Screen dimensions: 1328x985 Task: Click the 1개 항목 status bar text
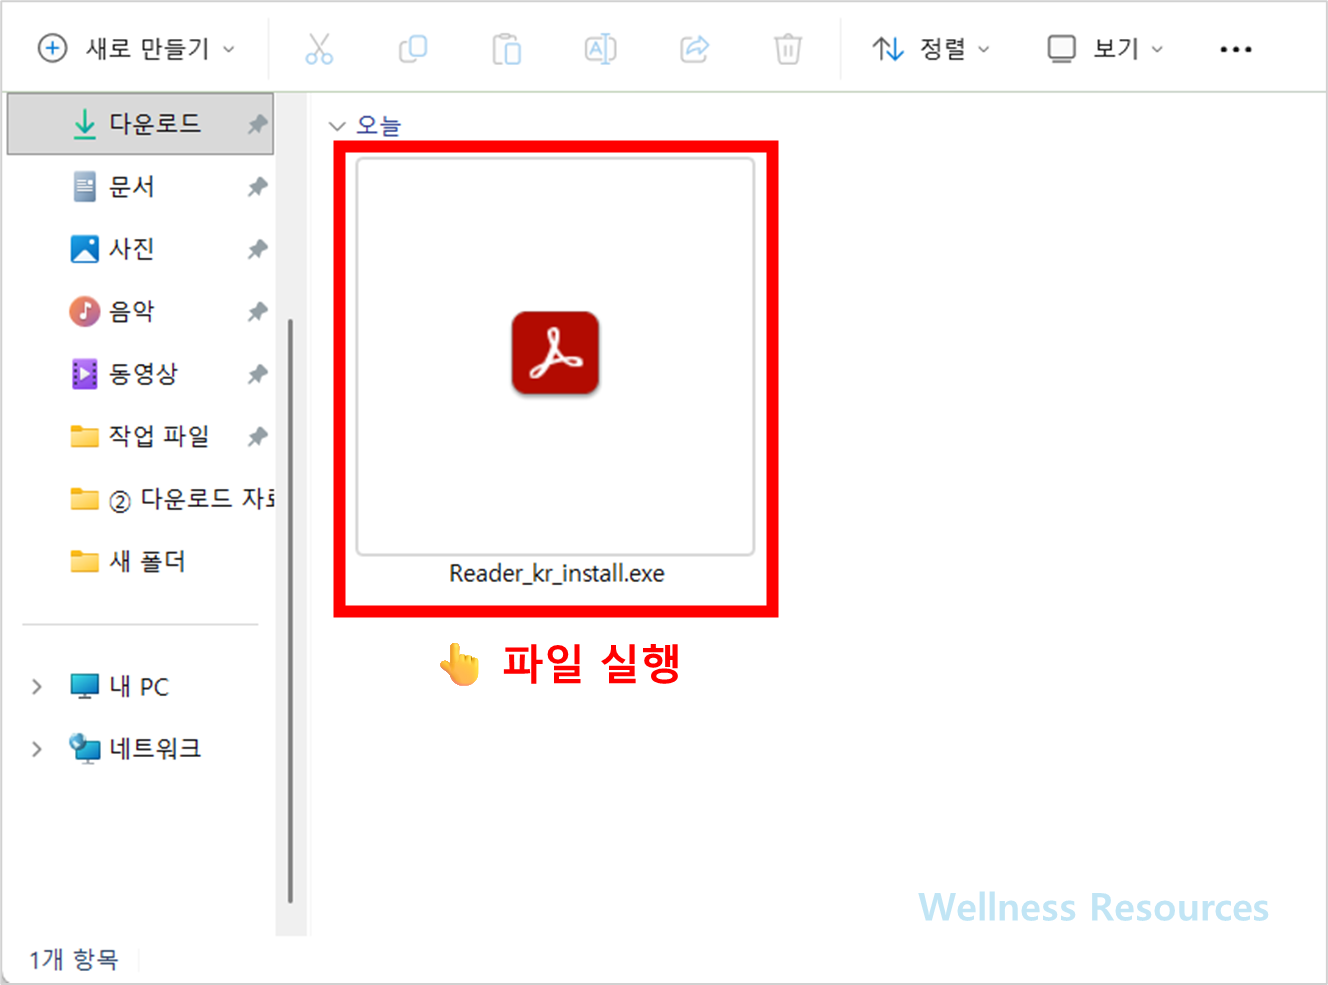click(74, 959)
